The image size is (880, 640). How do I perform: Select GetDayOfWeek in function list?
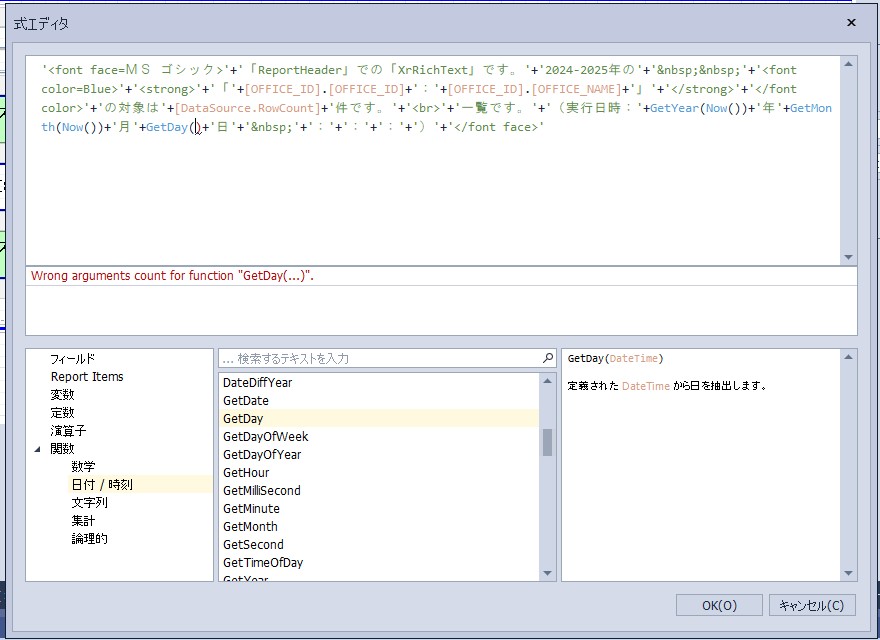tap(265, 437)
